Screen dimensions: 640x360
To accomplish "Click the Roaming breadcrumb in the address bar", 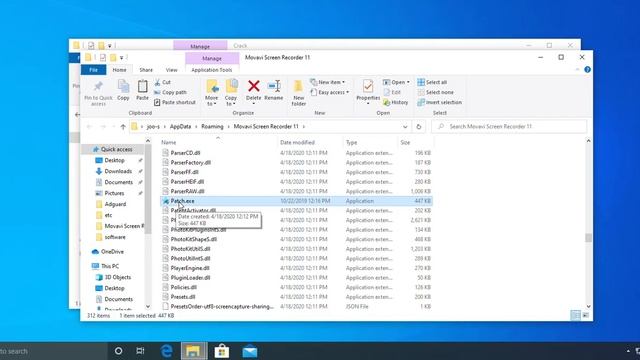I will coord(212,127).
